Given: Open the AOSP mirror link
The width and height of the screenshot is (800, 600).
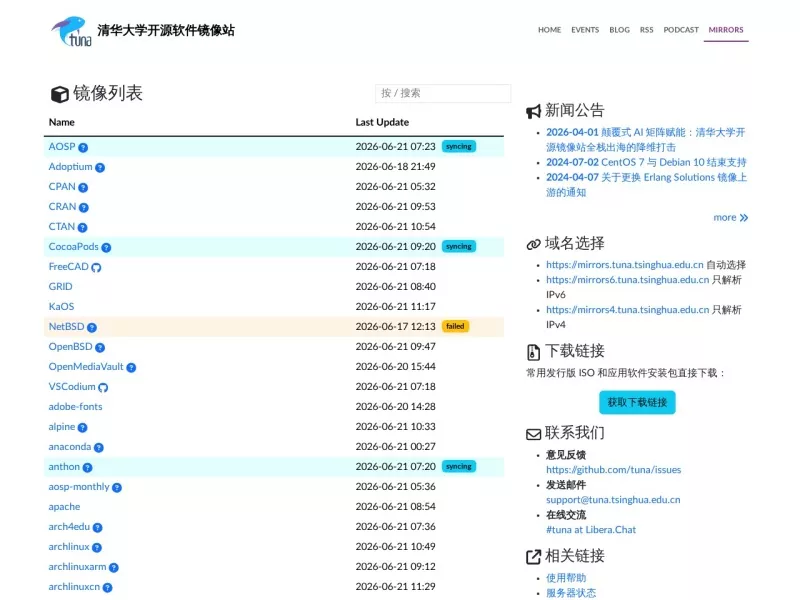Looking at the screenshot, I should pyautogui.click(x=62, y=146).
